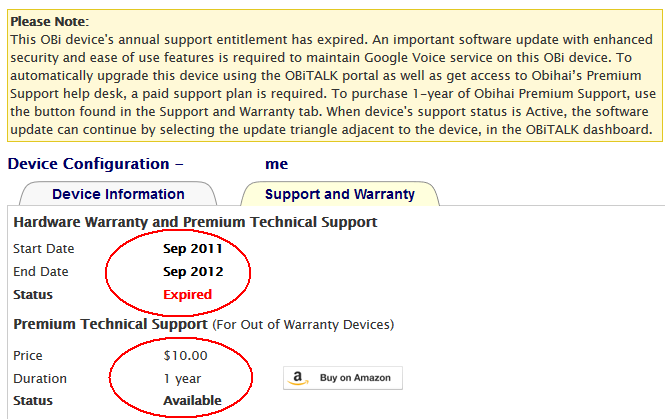This screenshot has width=665, height=419.
Task: Click the $10.00 price value
Action: point(185,355)
